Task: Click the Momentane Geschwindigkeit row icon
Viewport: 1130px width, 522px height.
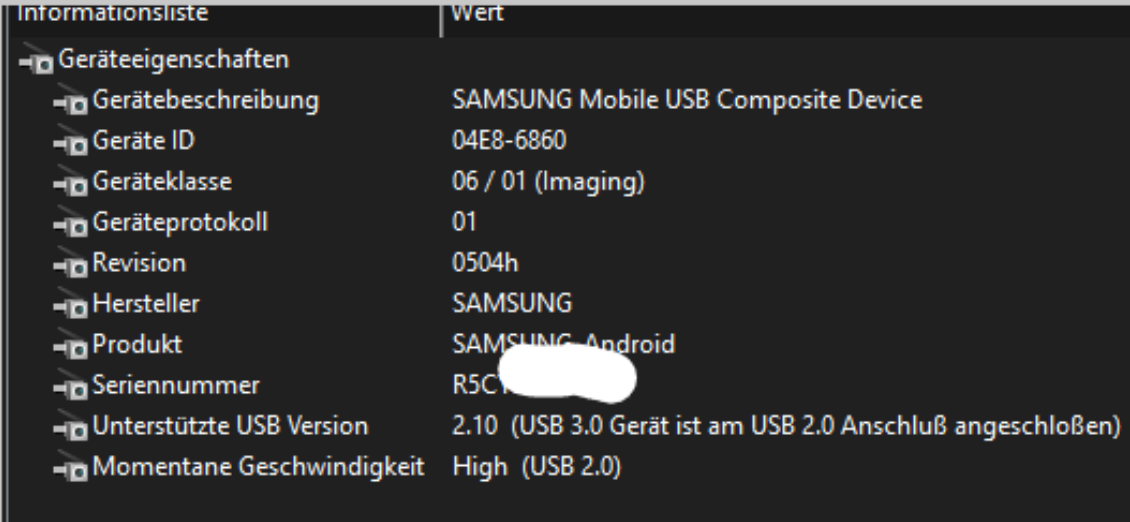Action: coord(75,468)
